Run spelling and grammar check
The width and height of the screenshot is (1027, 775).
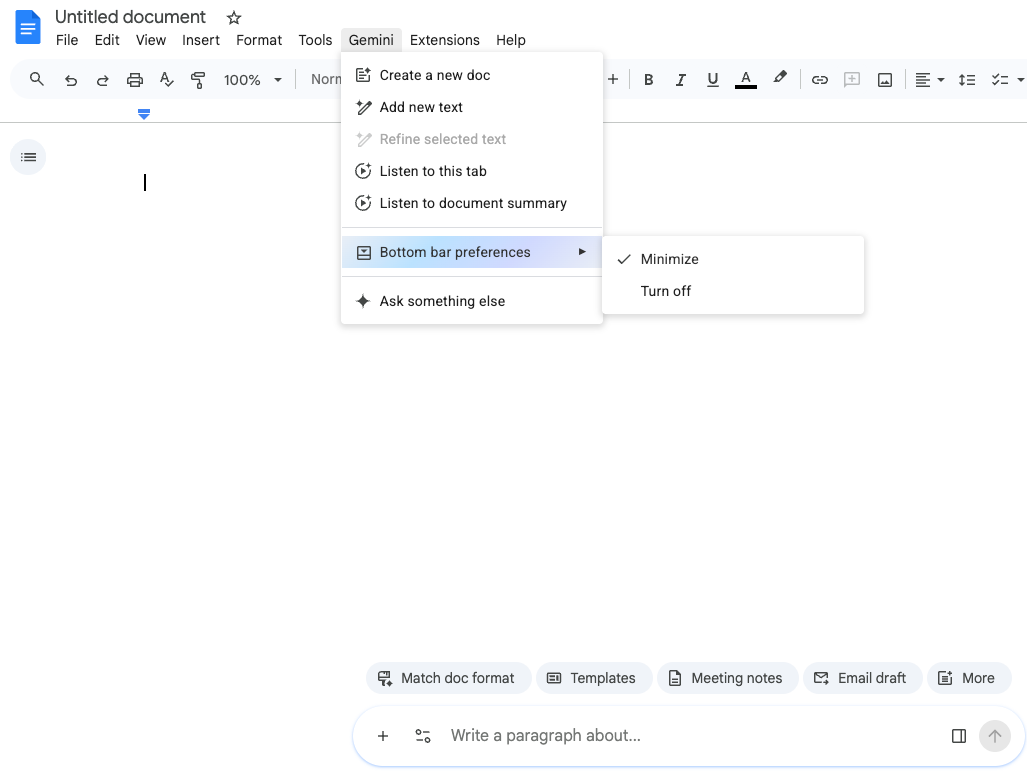click(166, 80)
